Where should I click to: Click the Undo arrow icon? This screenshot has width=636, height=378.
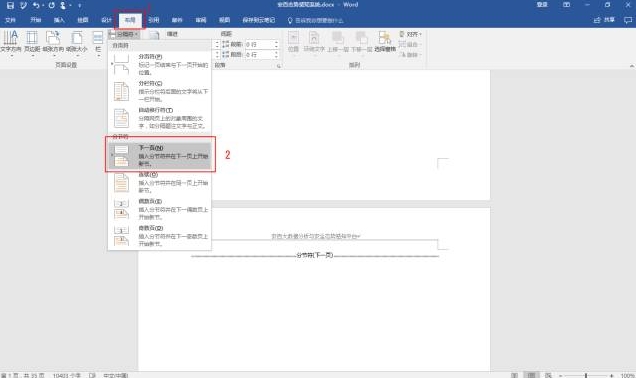click(36, 5)
